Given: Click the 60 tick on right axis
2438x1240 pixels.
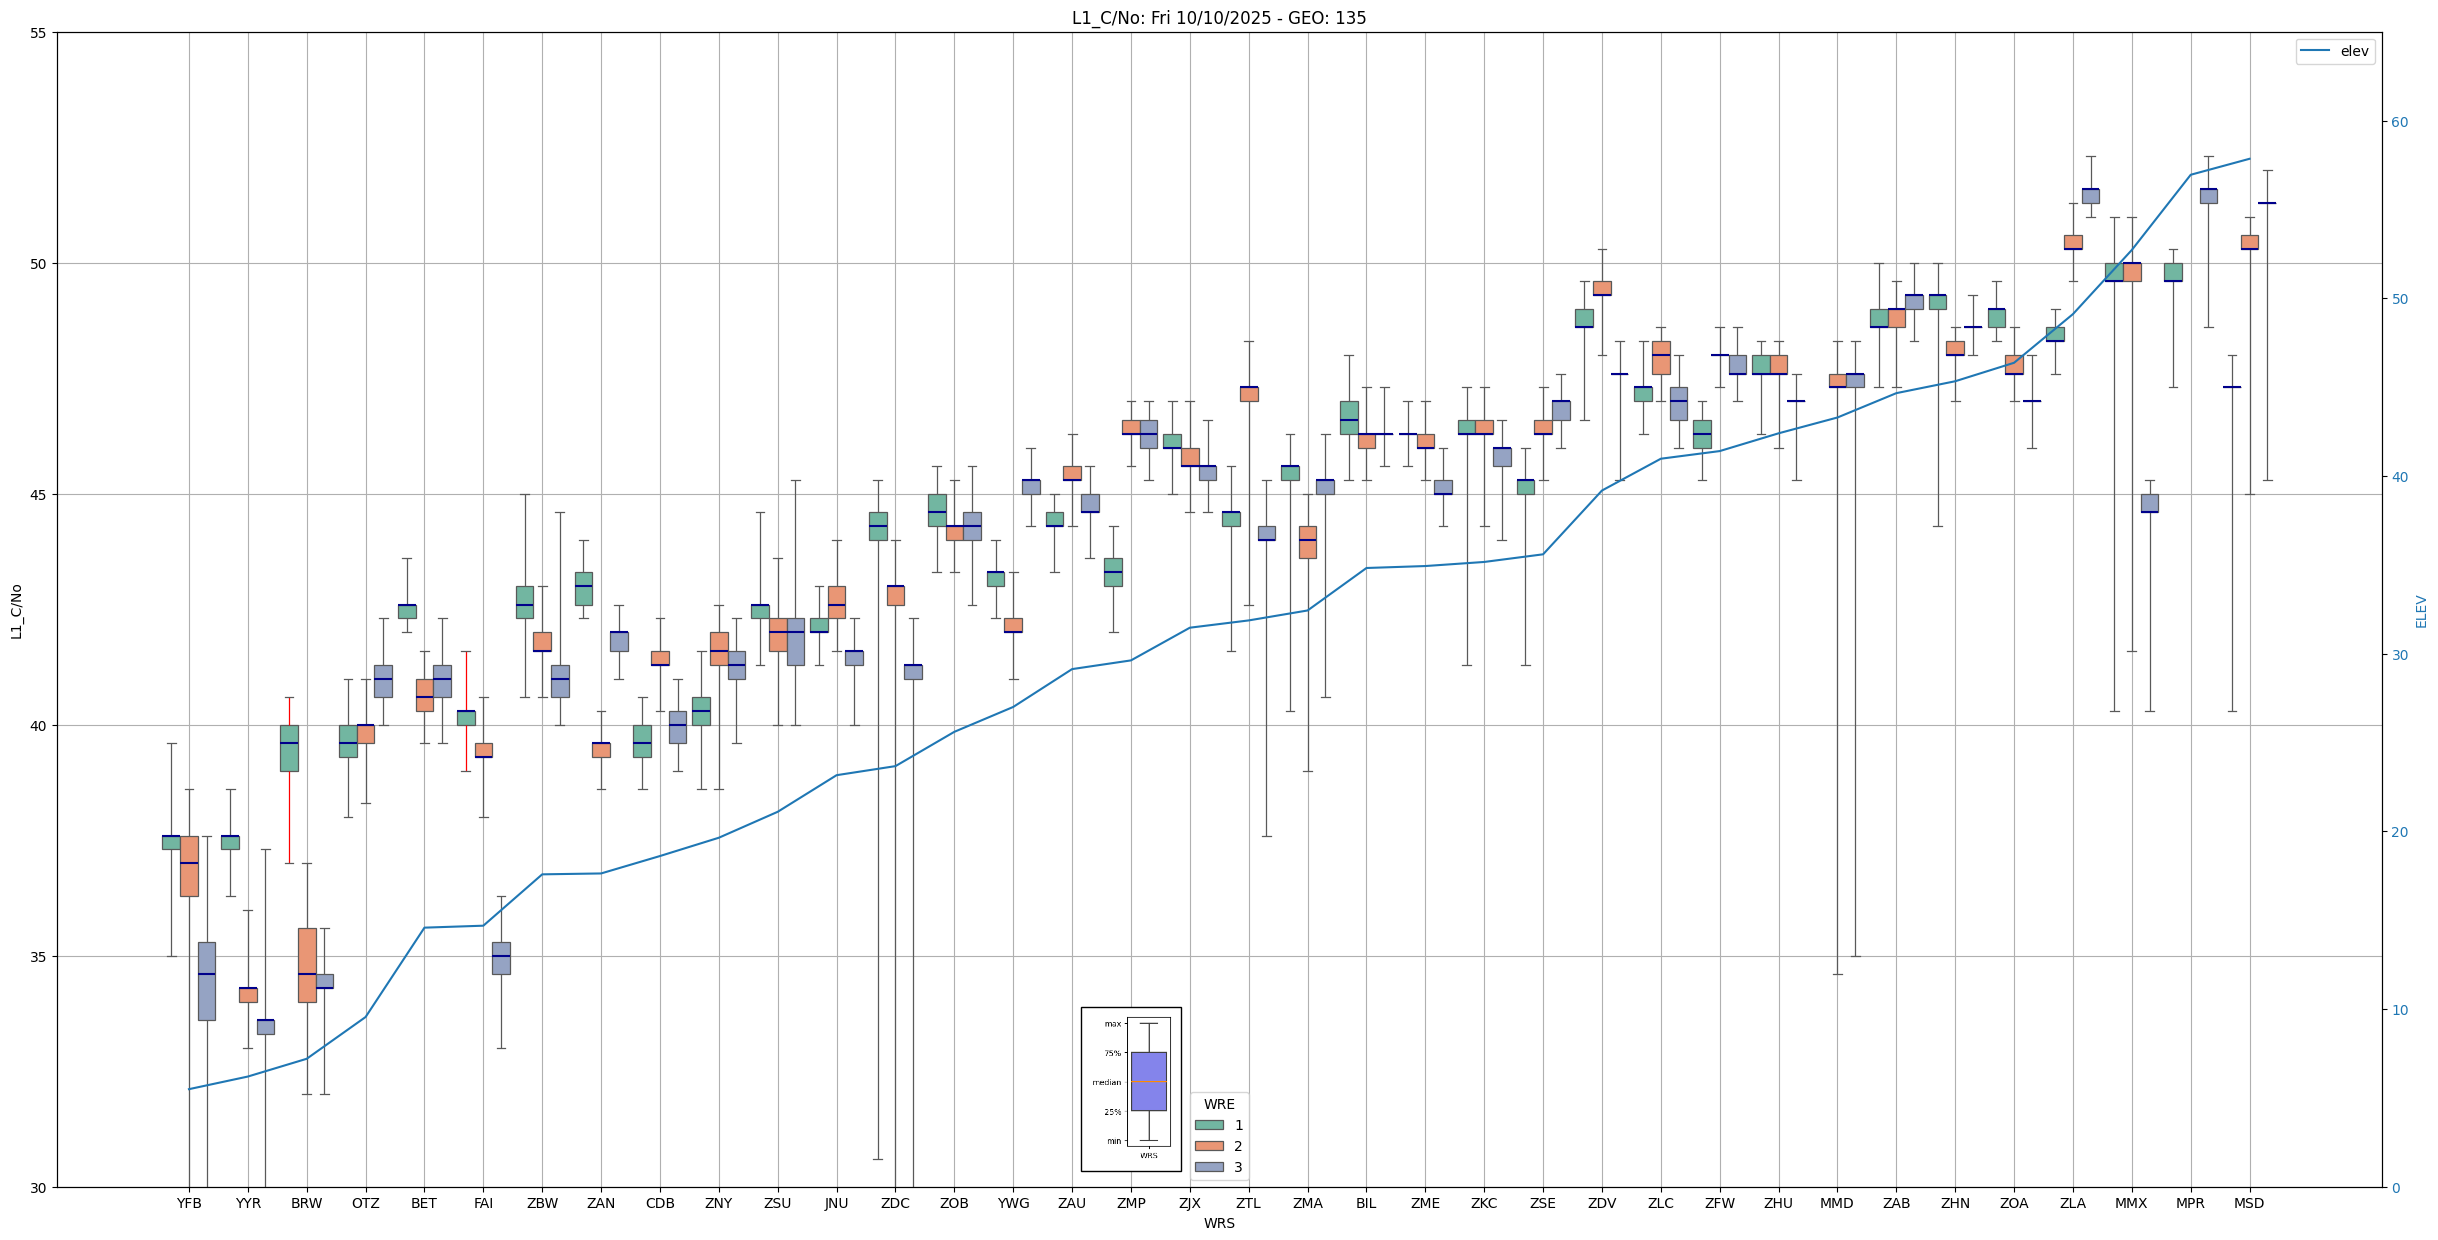Looking at the screenshot, I should pos(2398,122).
